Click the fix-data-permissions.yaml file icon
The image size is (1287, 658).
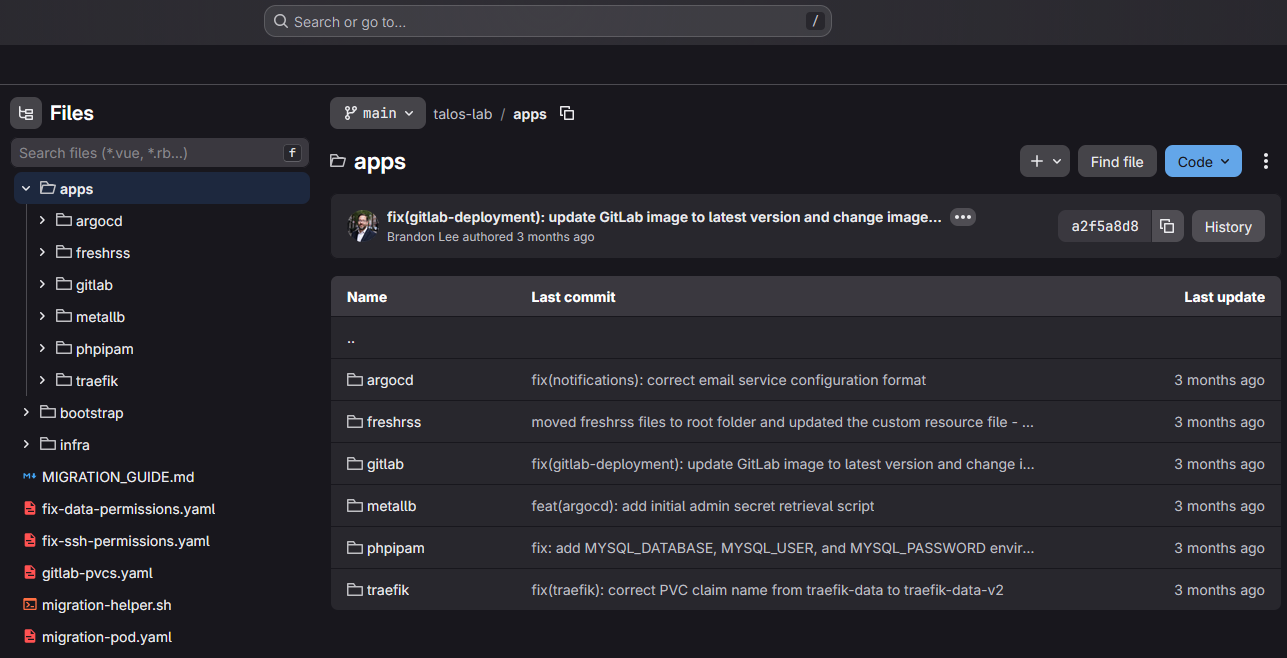pyautogui.click(x=30, y=509)
